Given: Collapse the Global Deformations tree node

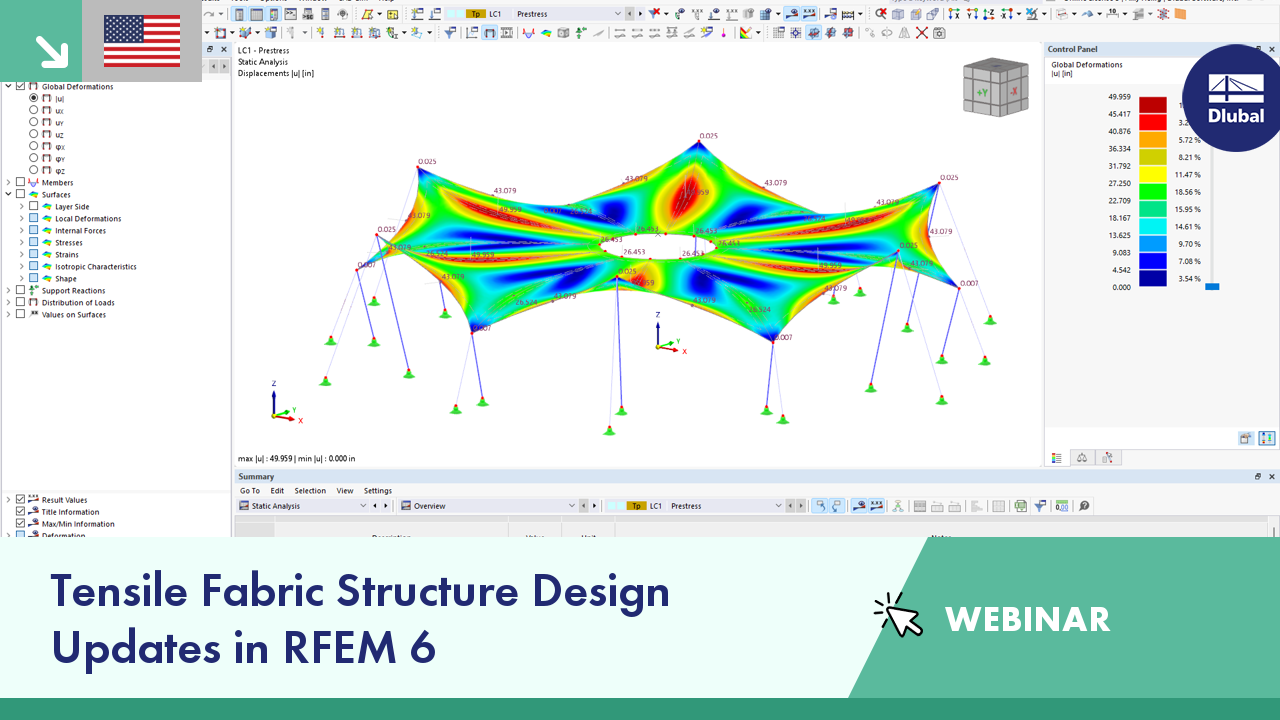Looking at the screenshot, I should coord(8,87).
